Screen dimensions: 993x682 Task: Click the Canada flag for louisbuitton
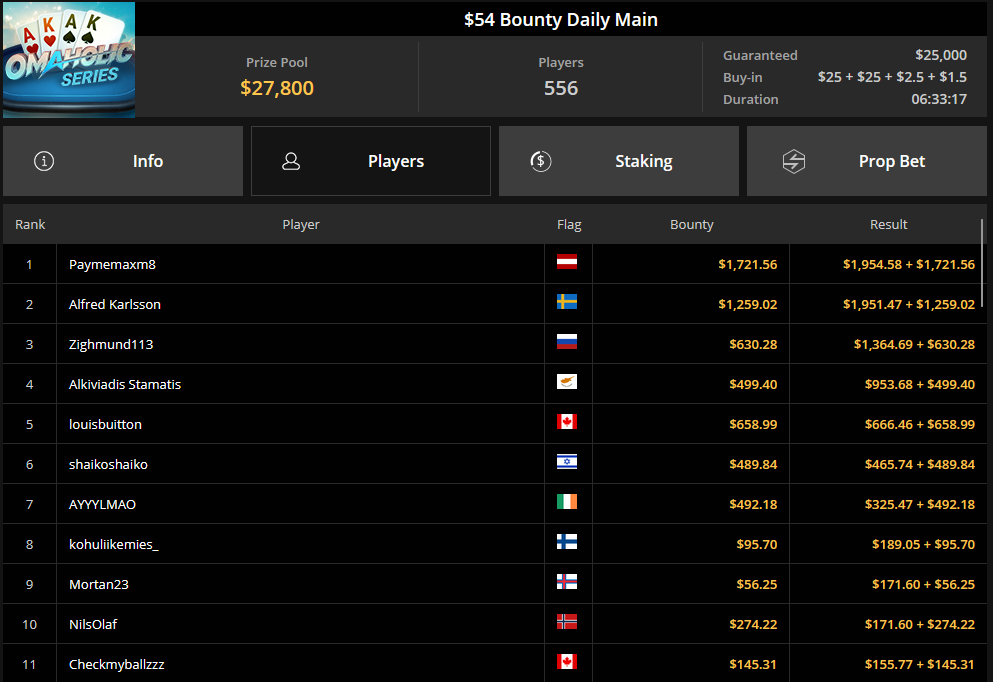point(567,421)
